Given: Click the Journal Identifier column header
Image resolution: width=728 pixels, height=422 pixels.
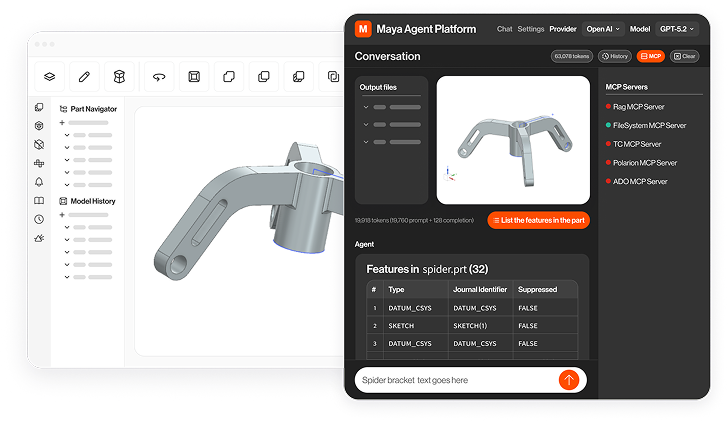Looking at the screenshot, I should point(480,290).
